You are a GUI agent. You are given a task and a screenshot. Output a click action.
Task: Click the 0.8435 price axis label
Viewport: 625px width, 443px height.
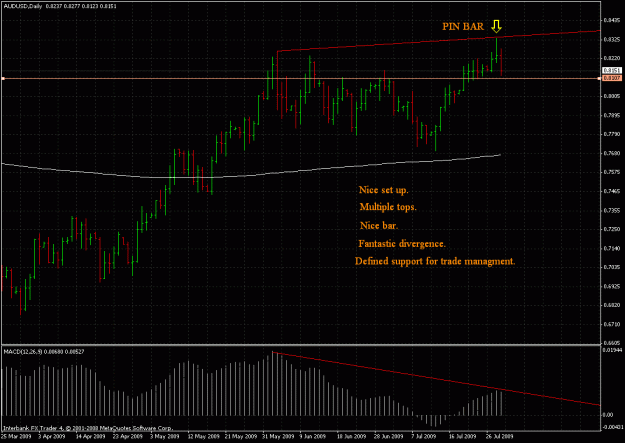612,20
